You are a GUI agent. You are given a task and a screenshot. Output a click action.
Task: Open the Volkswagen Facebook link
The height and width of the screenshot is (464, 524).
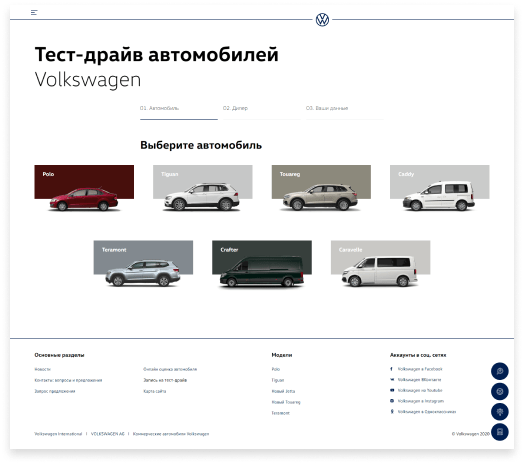click(420, 369)
